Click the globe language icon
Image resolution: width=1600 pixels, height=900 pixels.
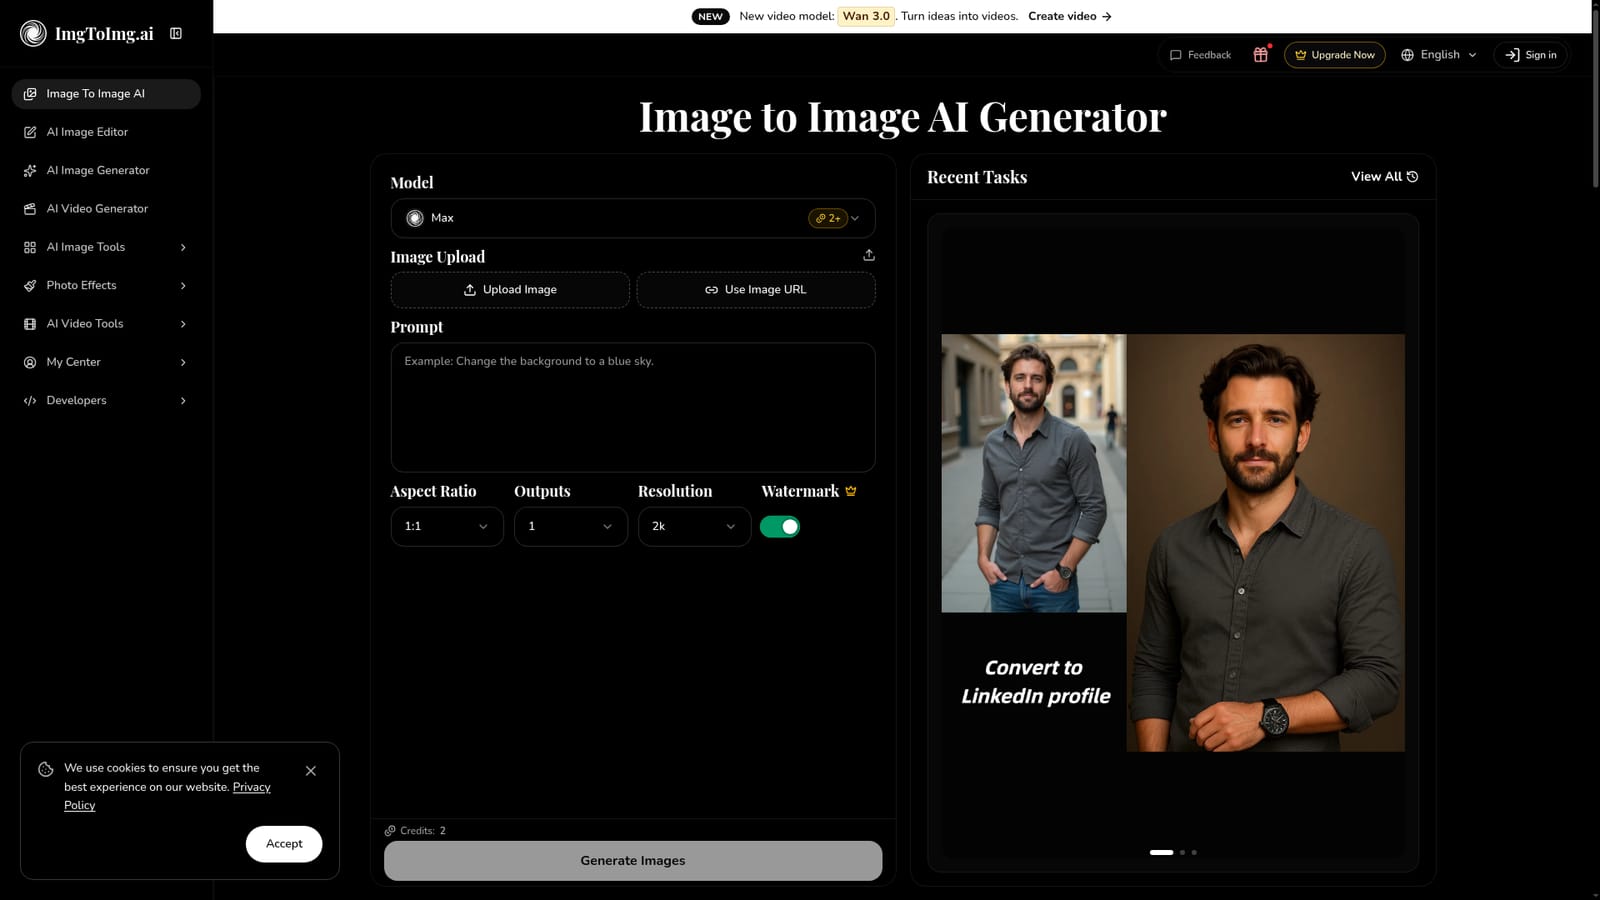pyautogui.click(x=1407, y=55)
